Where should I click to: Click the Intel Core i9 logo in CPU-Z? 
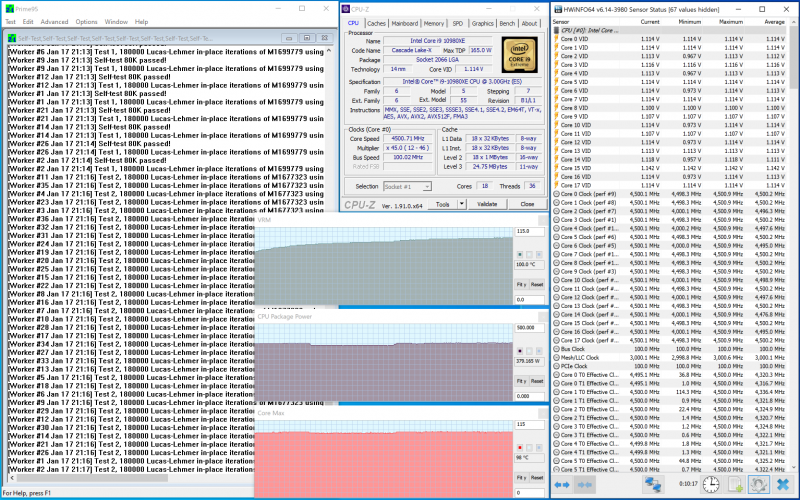pos(519,55)
